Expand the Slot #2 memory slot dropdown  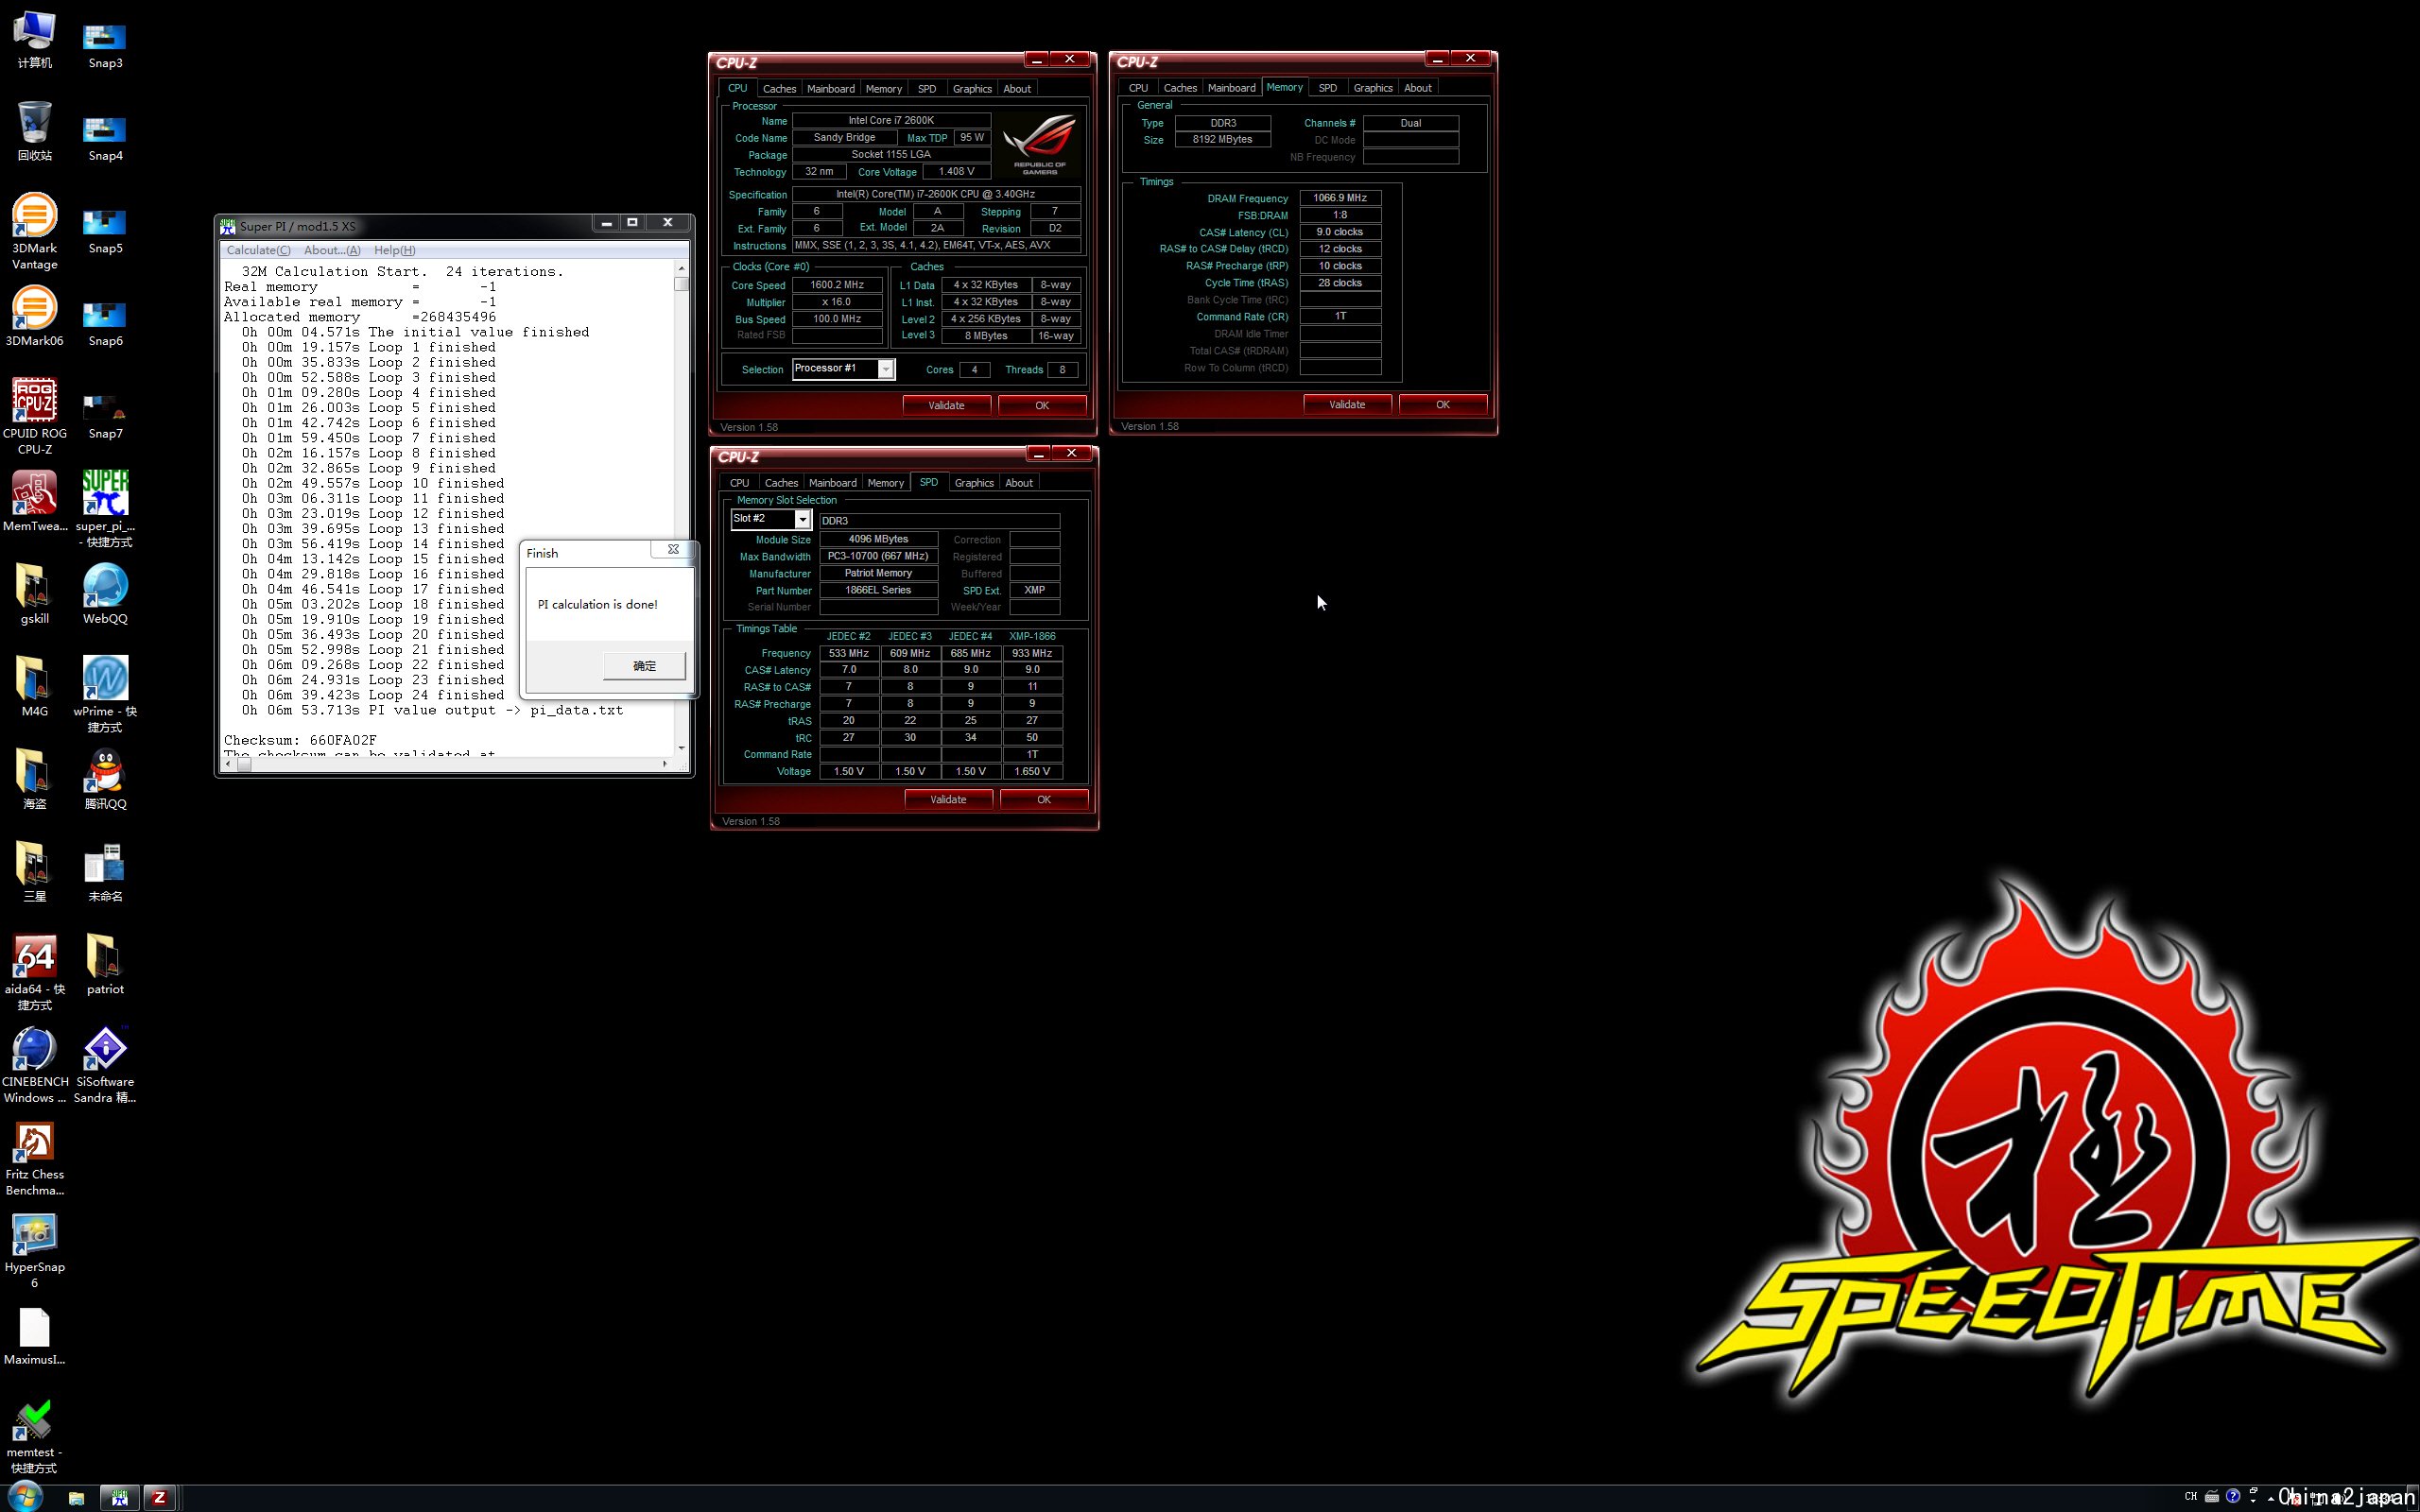click(x=802, y=519)
